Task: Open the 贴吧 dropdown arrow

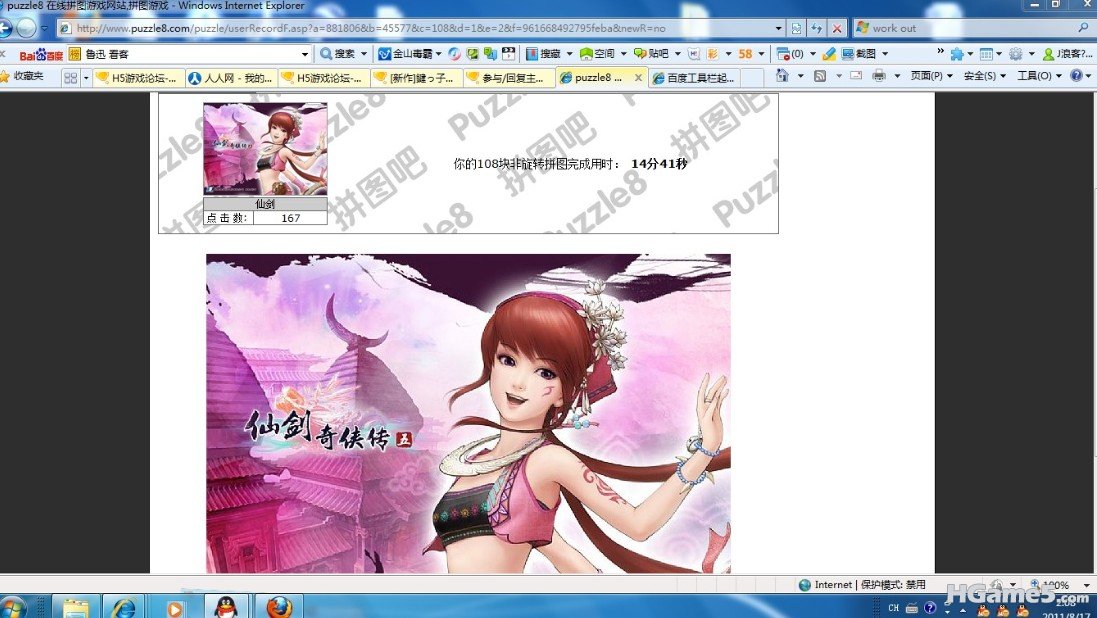Action: coord(677,53)
